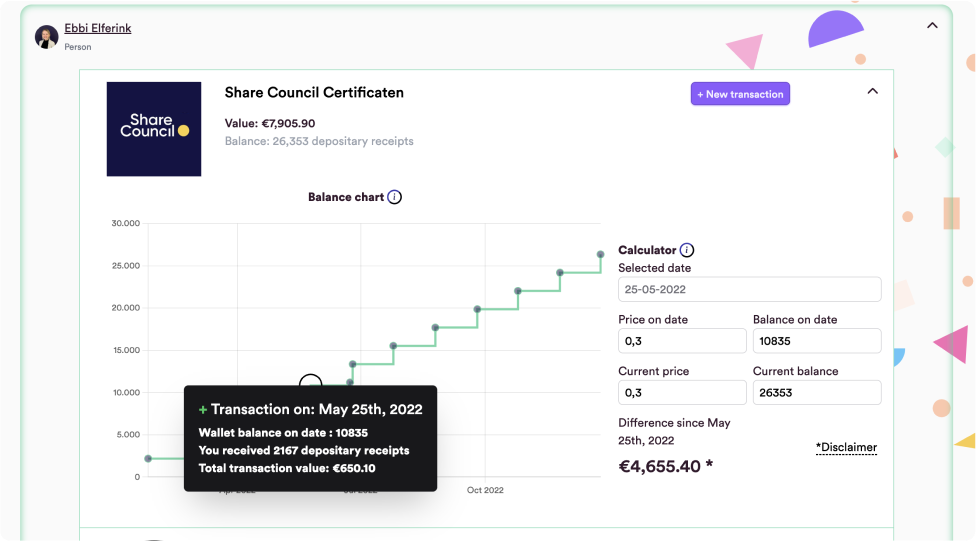Show Balance chart info icon
The height and width of the screenshot is (541, 976).
click(x=395, y=197)
